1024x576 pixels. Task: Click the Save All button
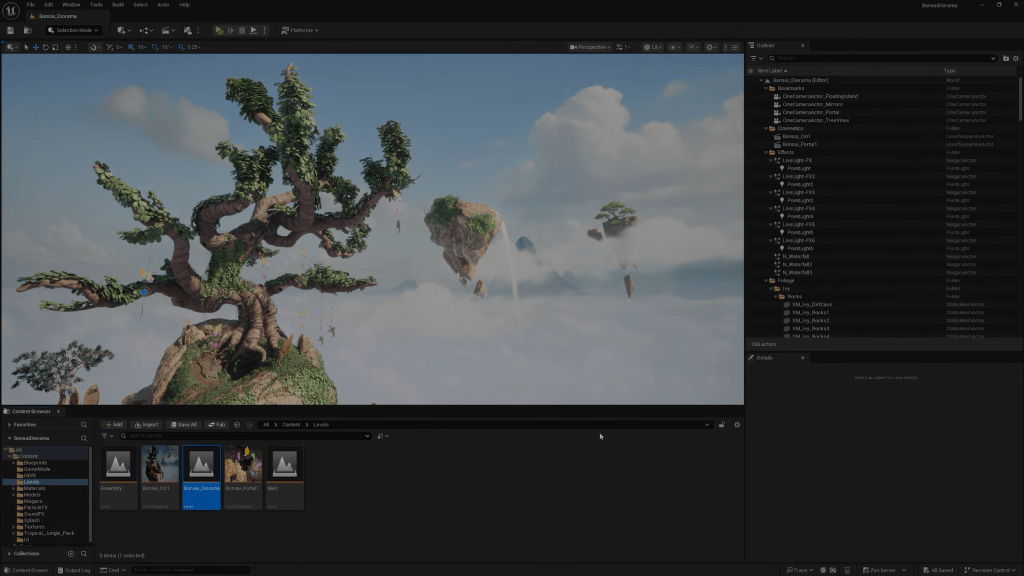click(x=183, y=425)
